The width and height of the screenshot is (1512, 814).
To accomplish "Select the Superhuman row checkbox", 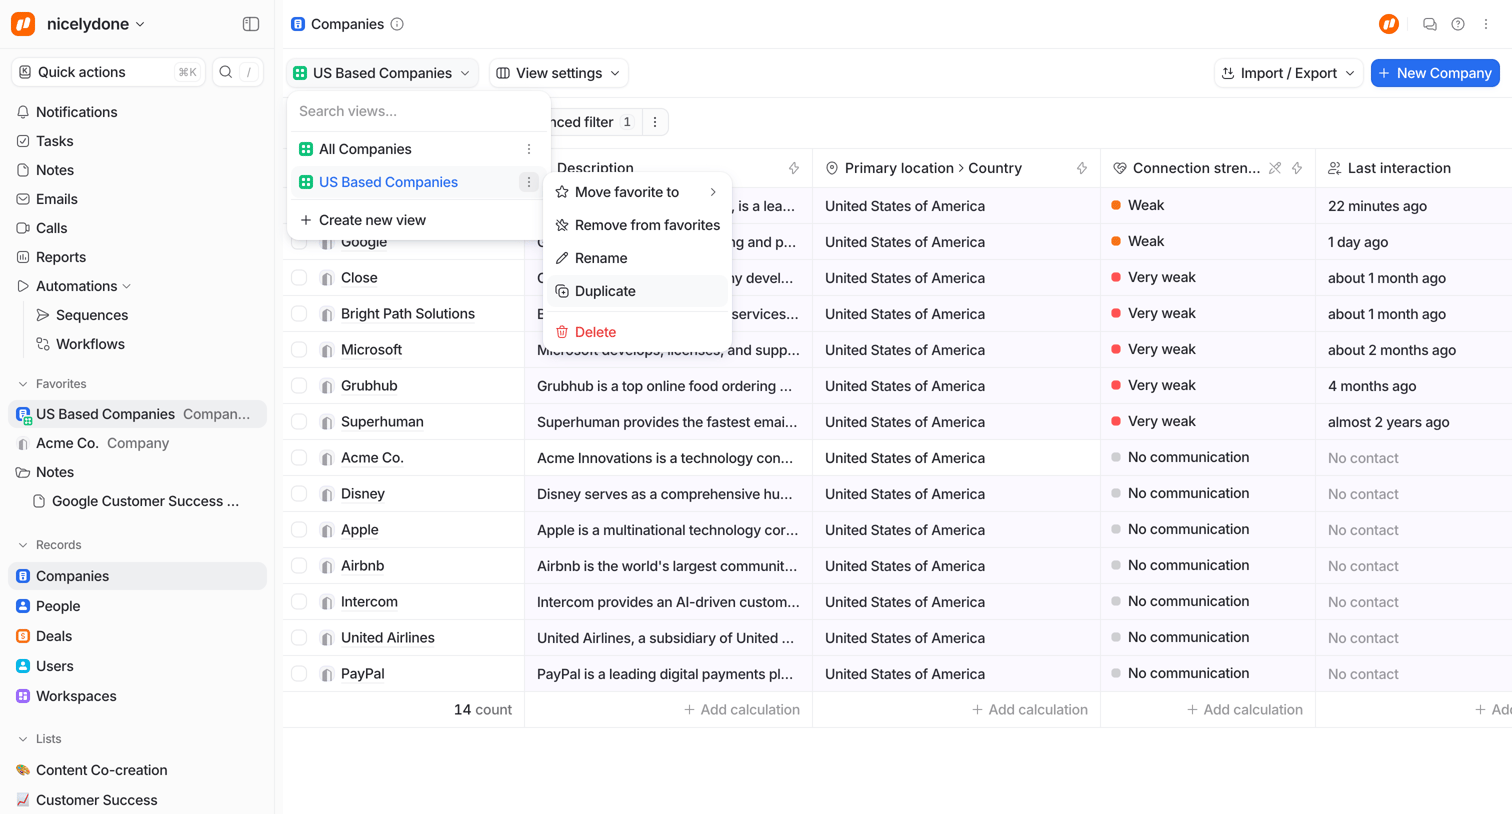I will pos(299,422).
